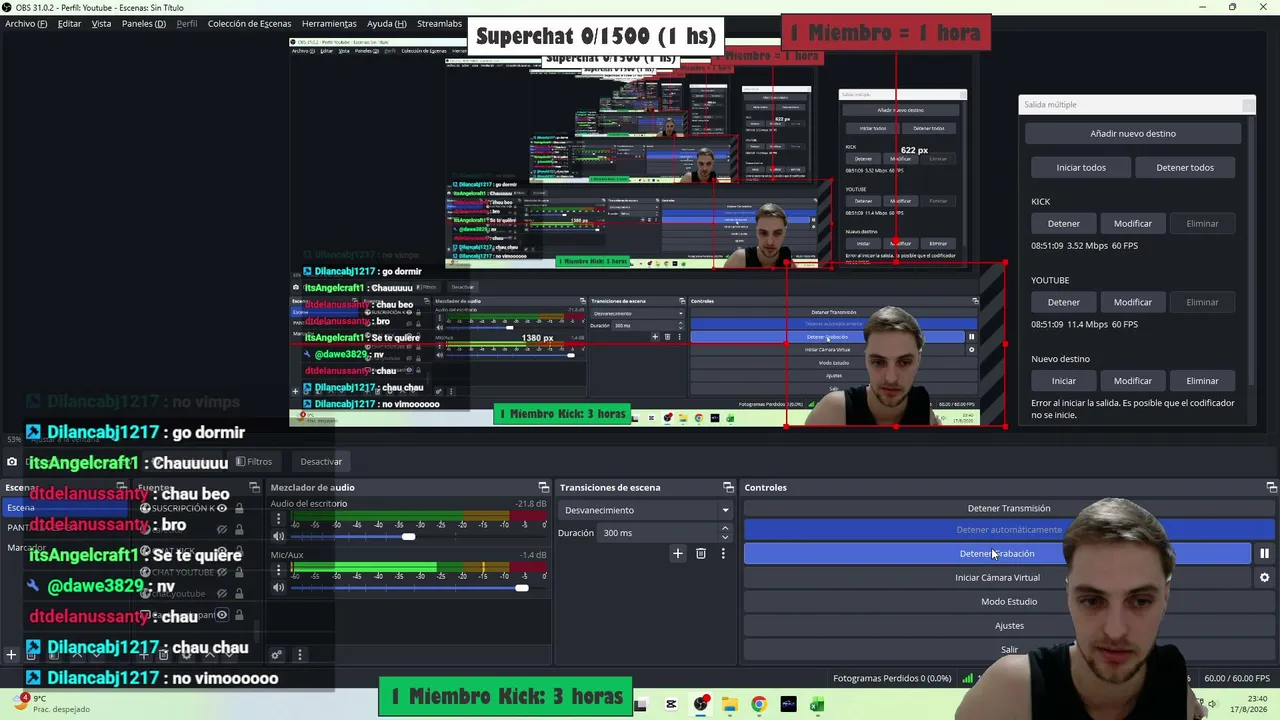Click Añadir nuevo destino button
Screen dimensions: 1280x720
(1133, 133)
